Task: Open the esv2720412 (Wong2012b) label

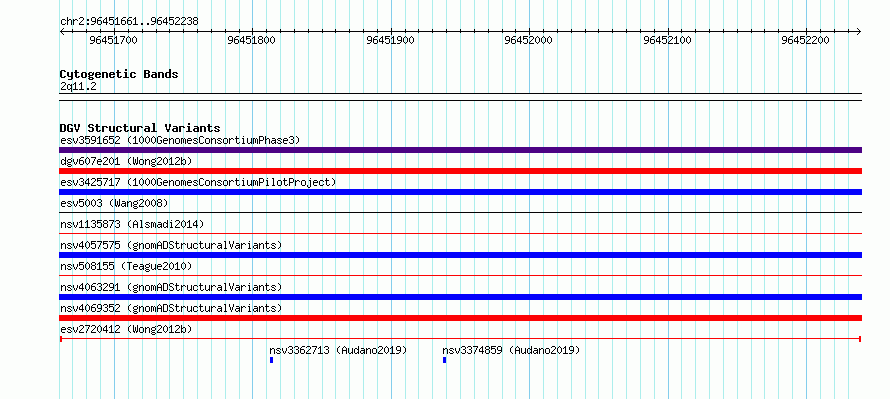Action: (x=126, y=329)
